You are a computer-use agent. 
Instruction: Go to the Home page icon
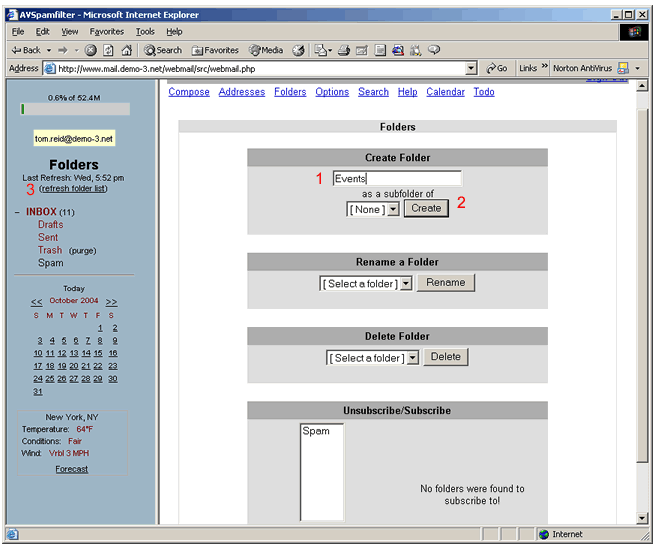click(x=126, y=50)
